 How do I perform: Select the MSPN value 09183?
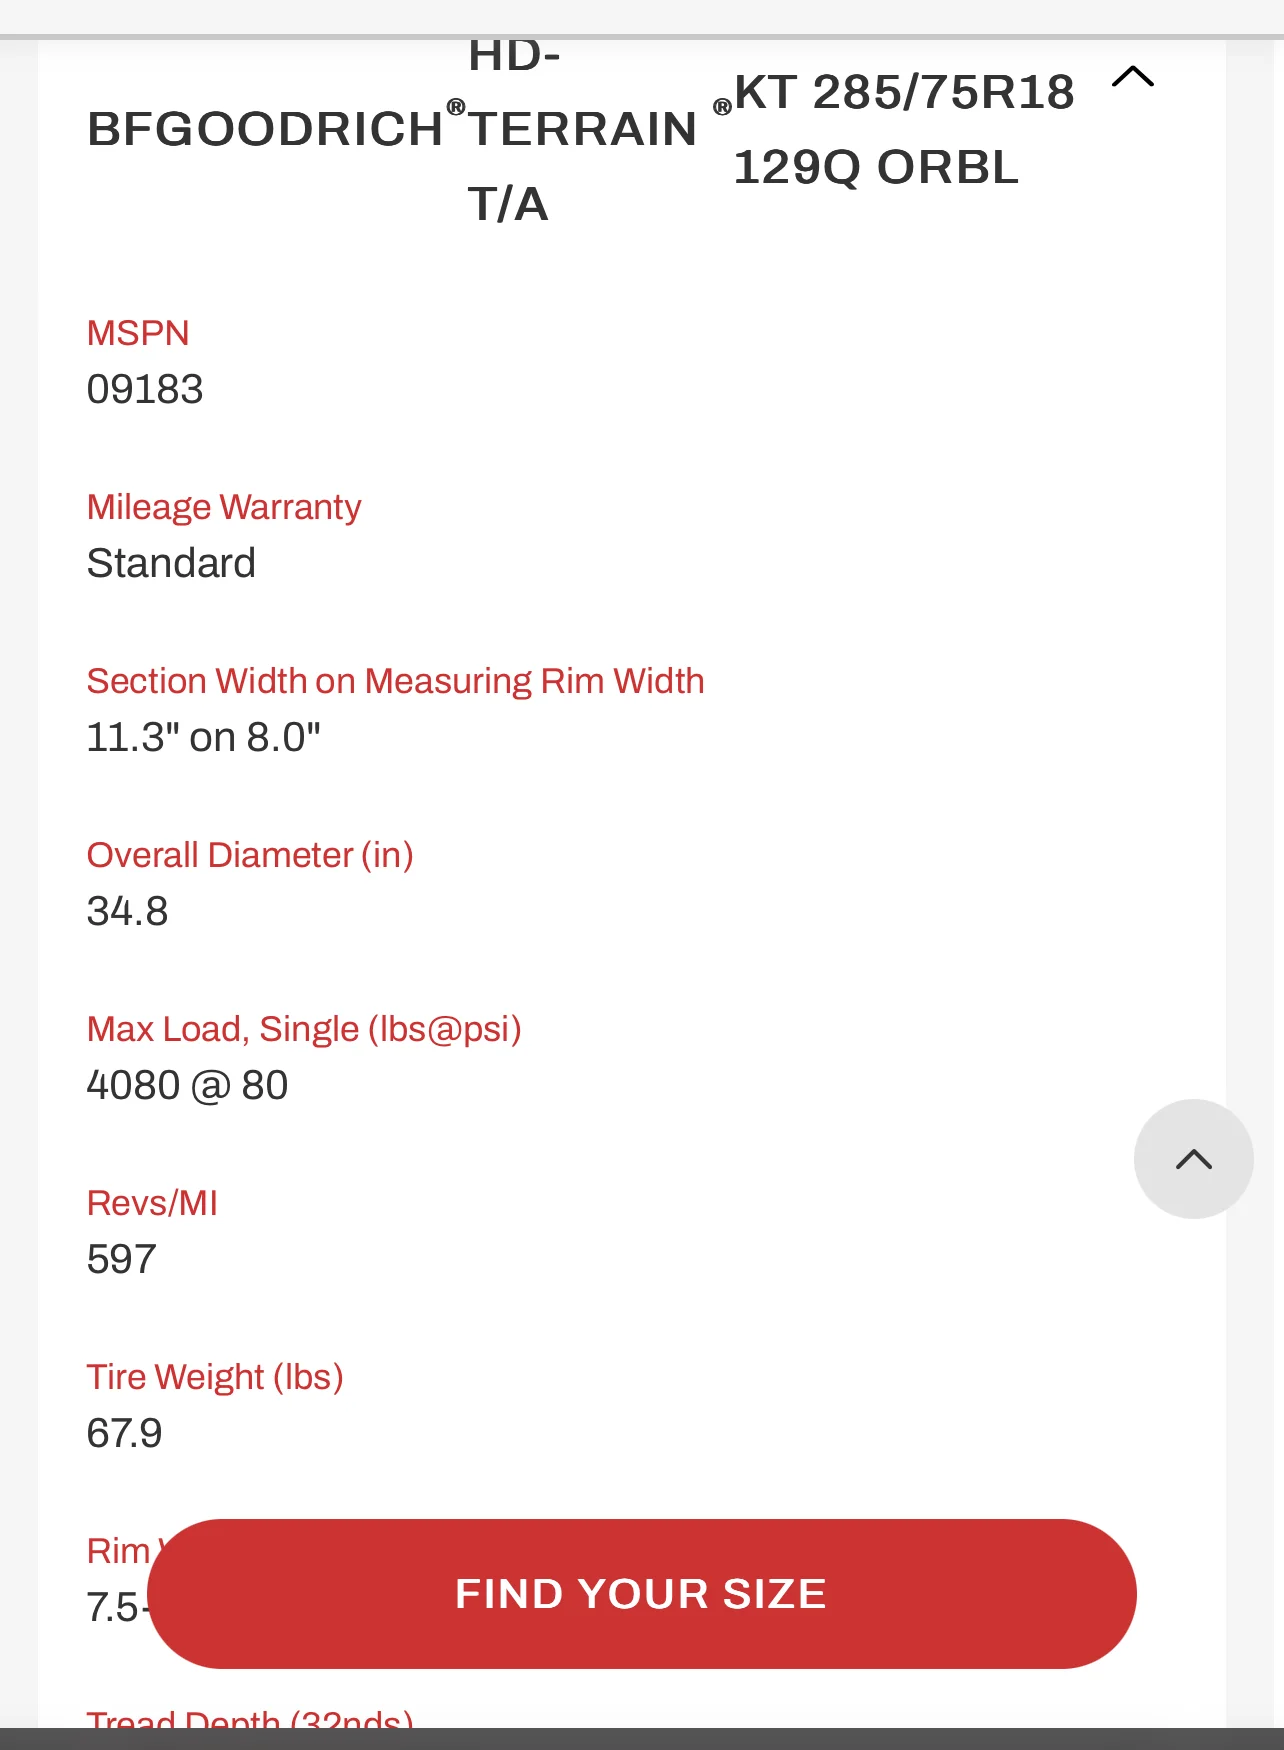pyautogui.click(x=145, y=389)
